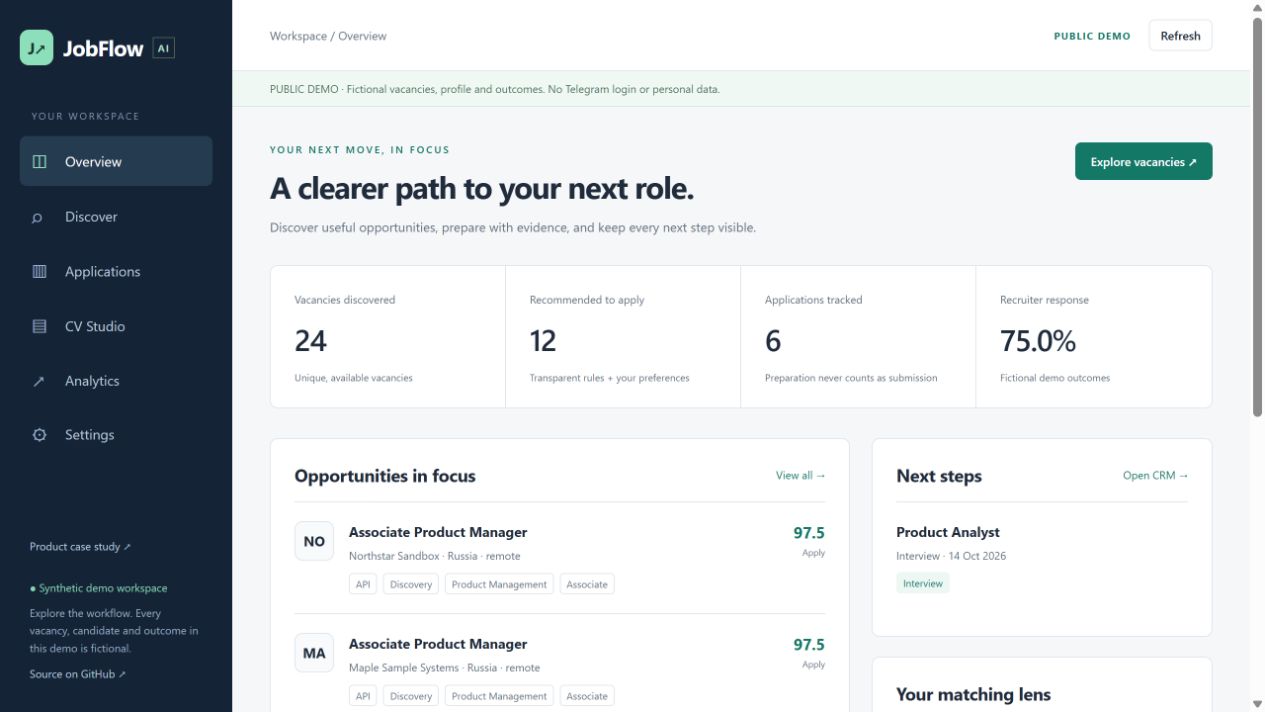Click the Interview · 14 Oct 2026 text
This screenshot has height=712, width=1265.
(x=951, y=556)
